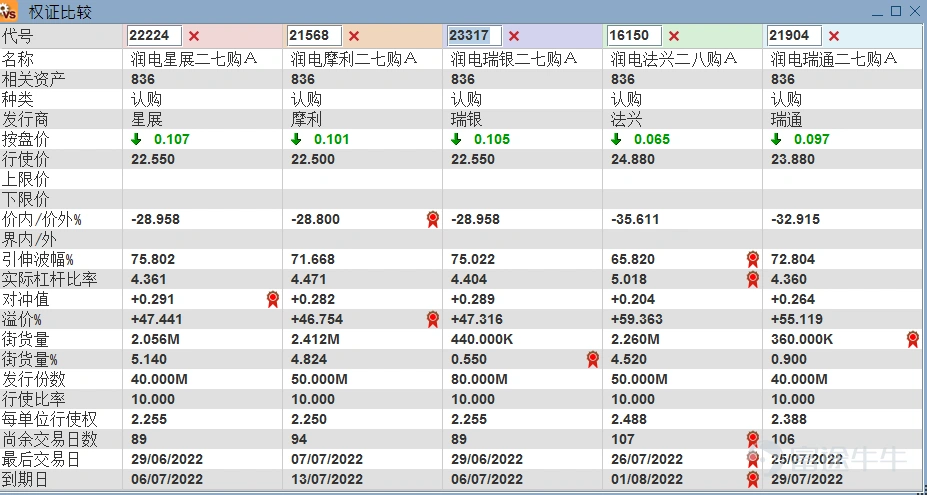This screenshot has height=495, width=927.
Task: Remove warrant 16150 with its red X
Action: 673,36
